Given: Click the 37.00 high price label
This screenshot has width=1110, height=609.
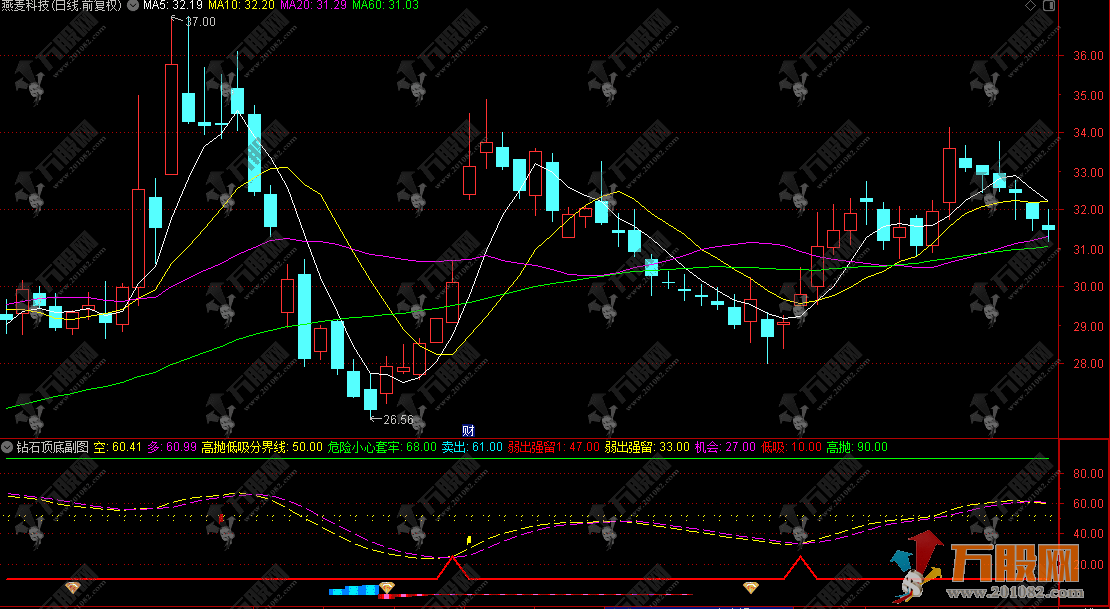Looking at the screenshot, I should (200, 22).
